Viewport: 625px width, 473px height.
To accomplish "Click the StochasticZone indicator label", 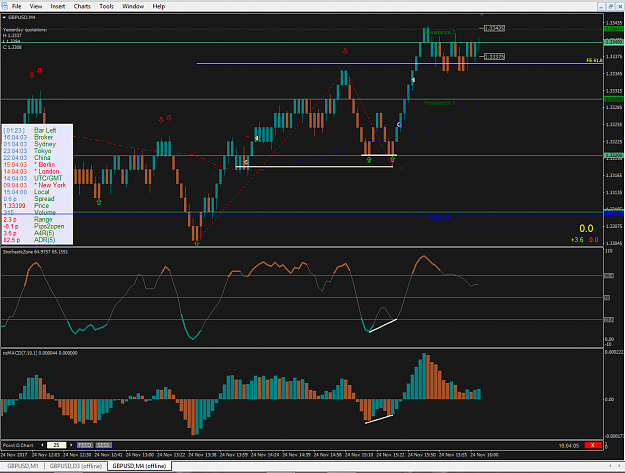I will tap(35, 252).
